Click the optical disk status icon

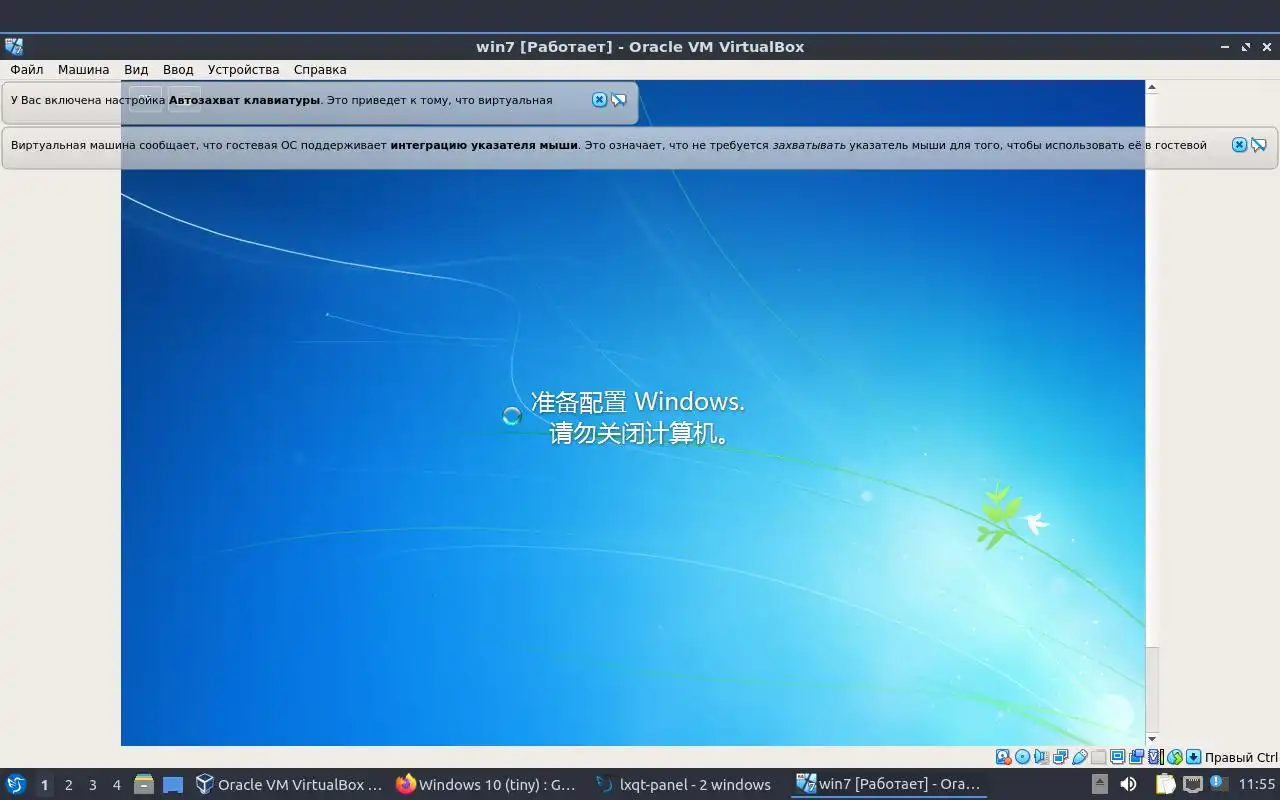pos(1022,757)
